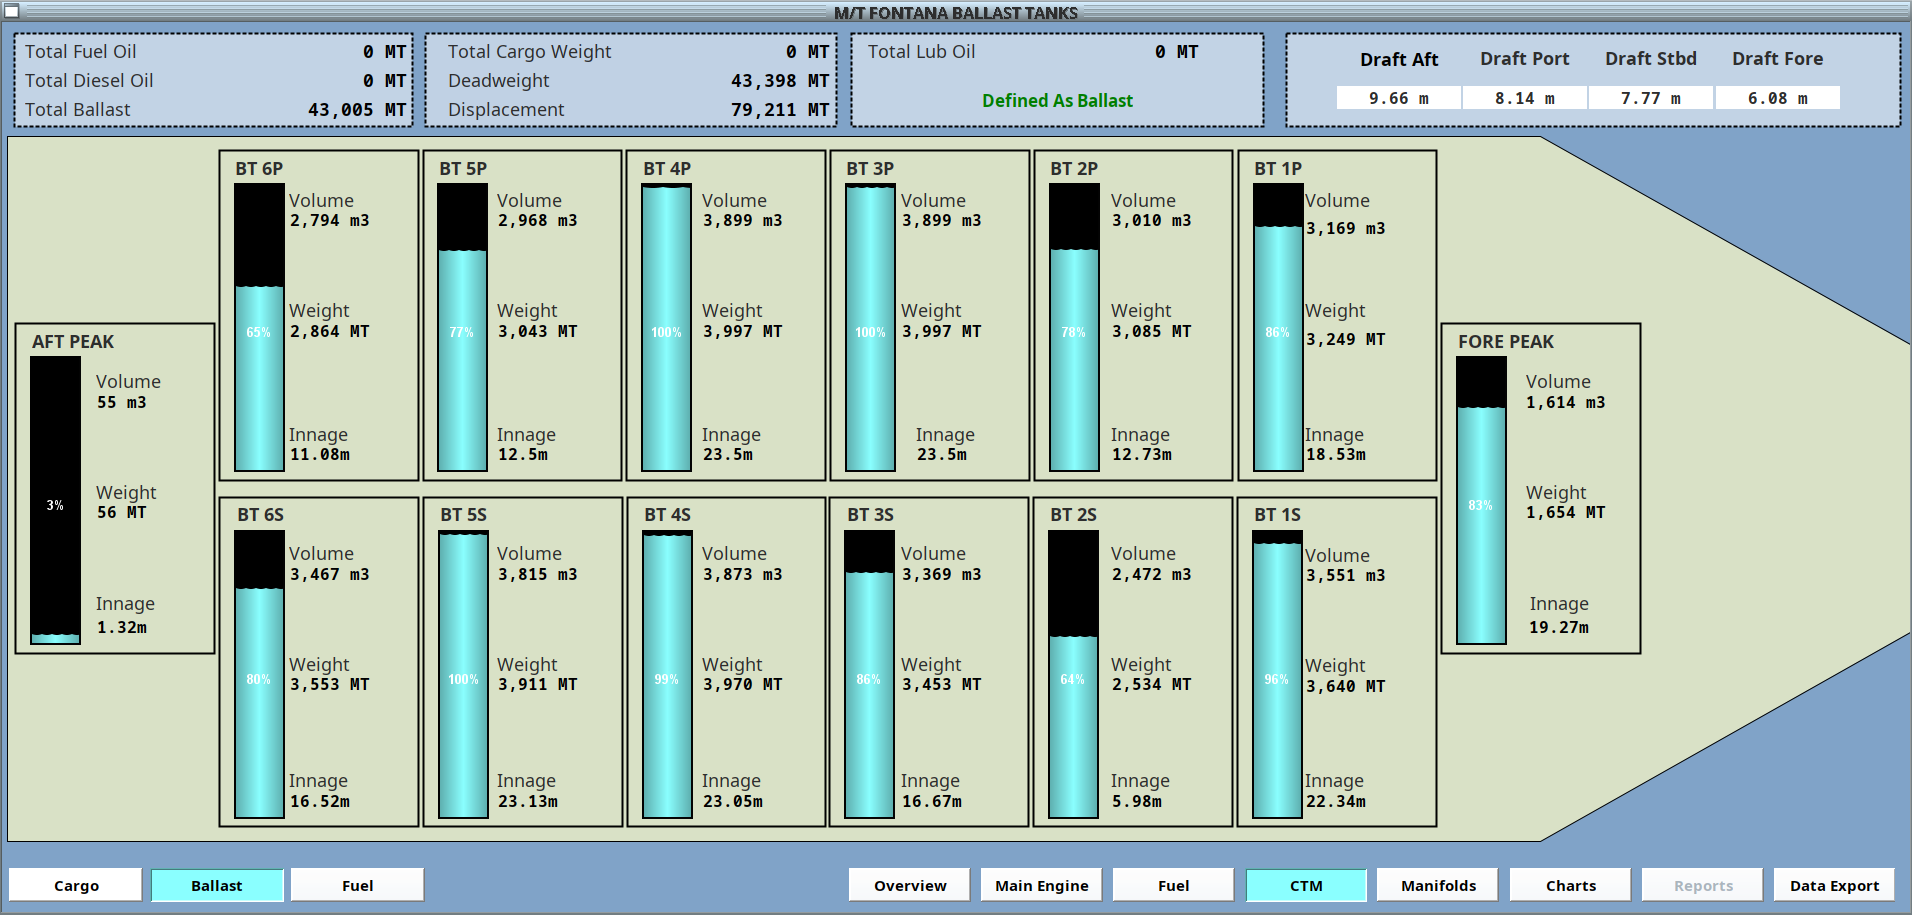Click BT 5P volume 2,968 m3
The height and width of the screenshot is (915, 1912).
[538, 221]
